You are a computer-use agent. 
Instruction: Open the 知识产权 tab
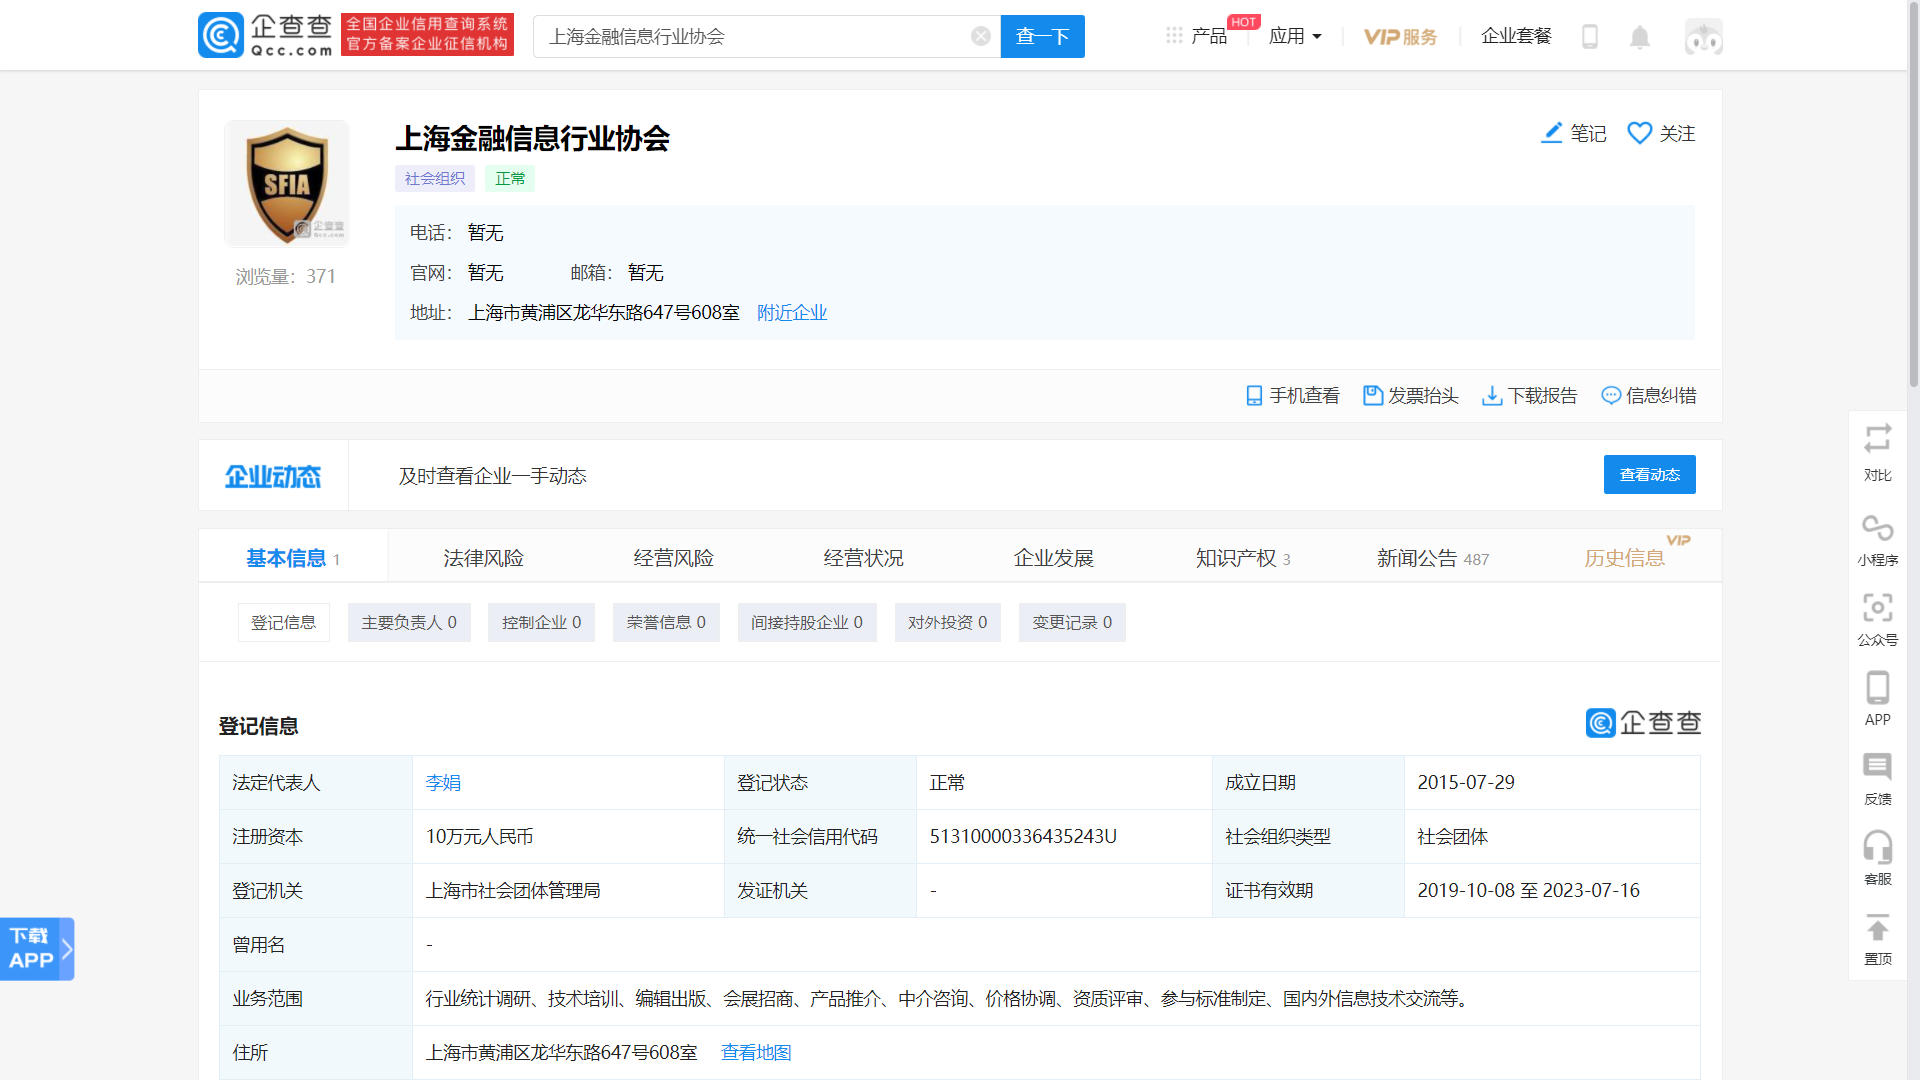click(x=1236, y=558)
